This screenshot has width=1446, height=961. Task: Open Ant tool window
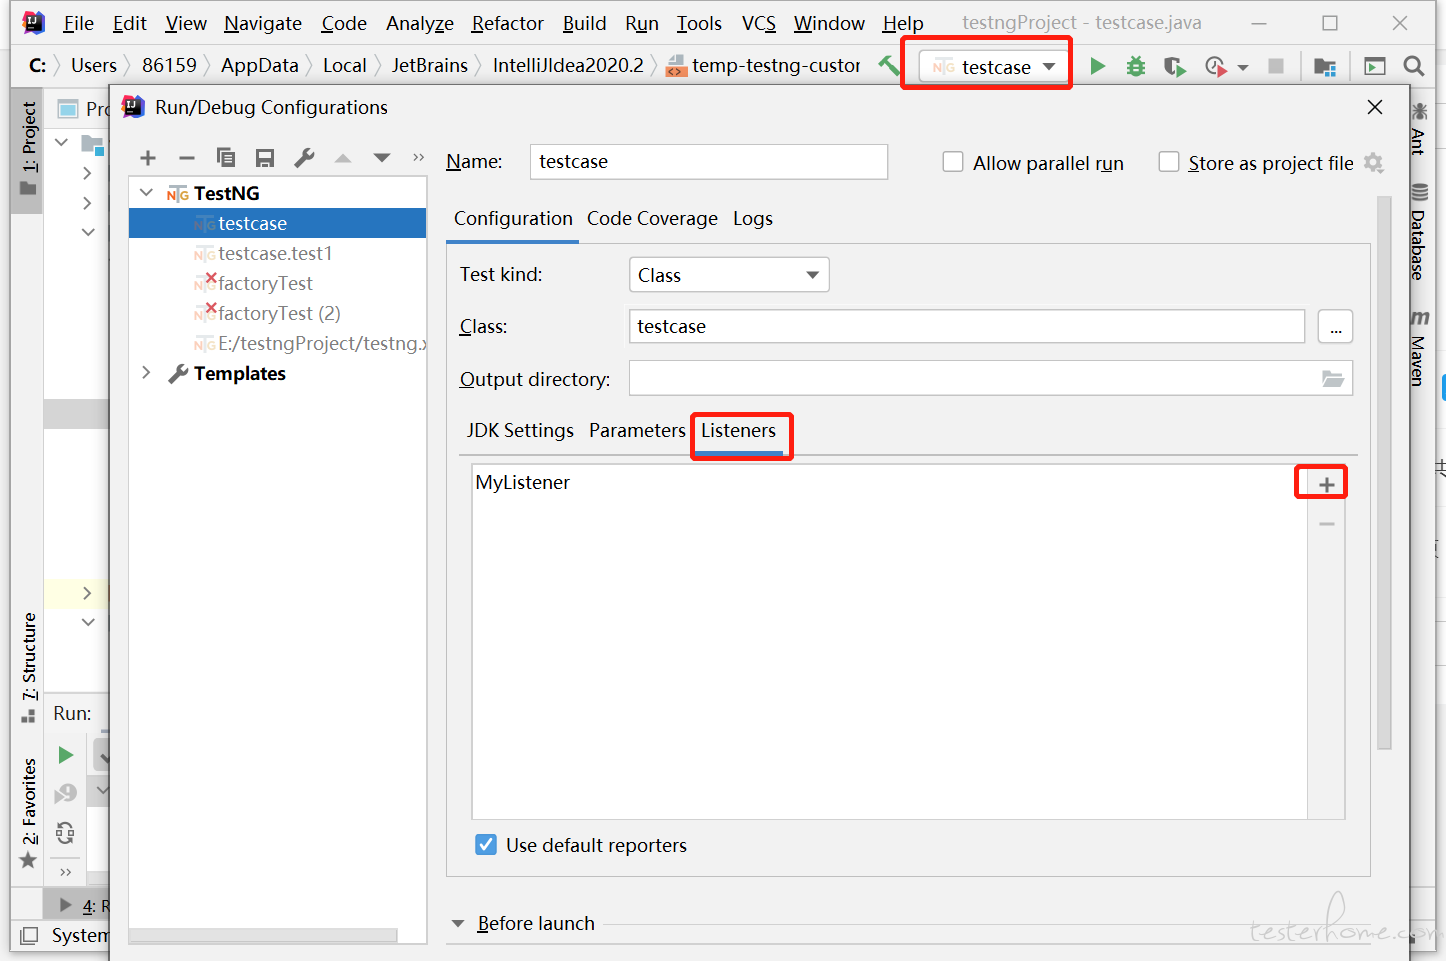[1419, 127]
